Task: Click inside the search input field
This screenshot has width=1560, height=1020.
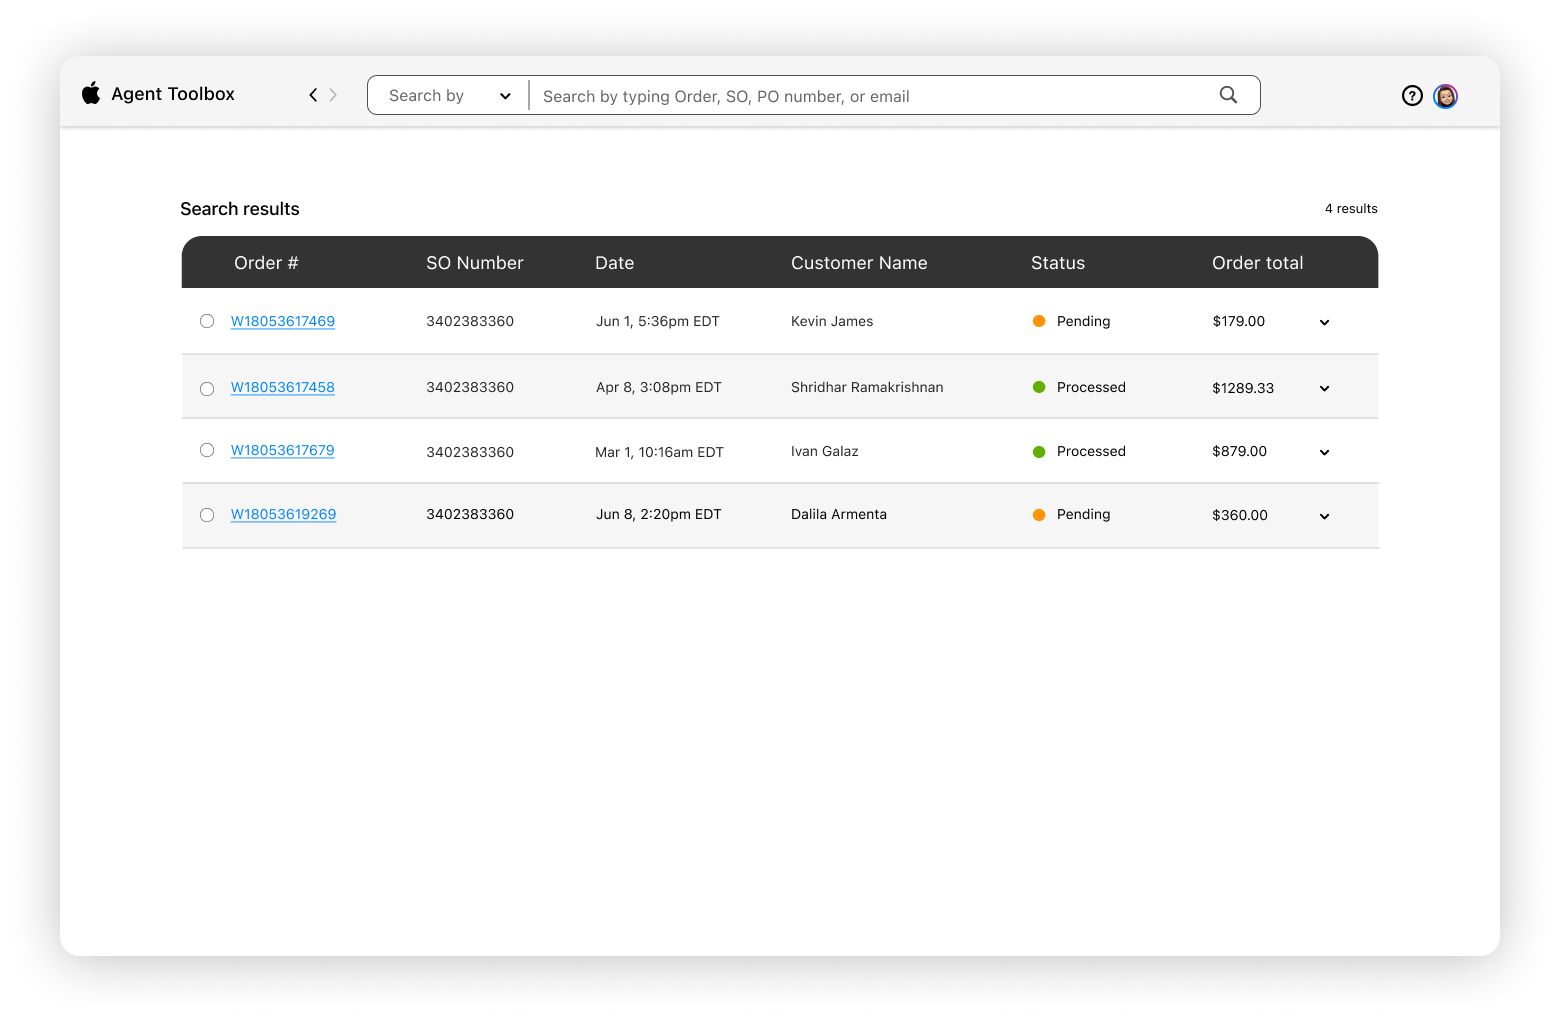Action: pos(800,95)
